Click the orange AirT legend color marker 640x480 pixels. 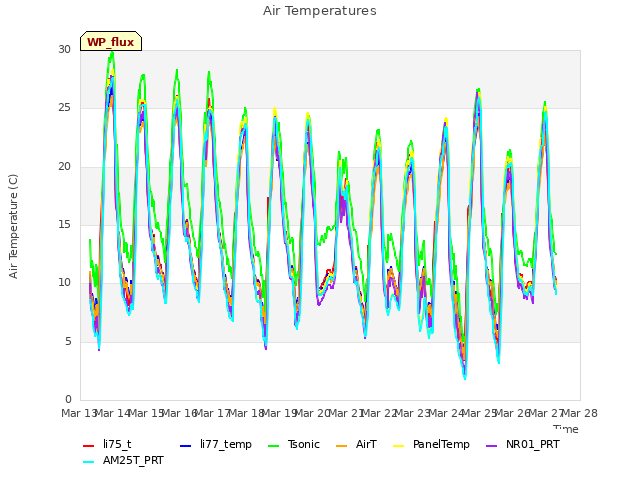pyautogui.click(x=341, y=446)
